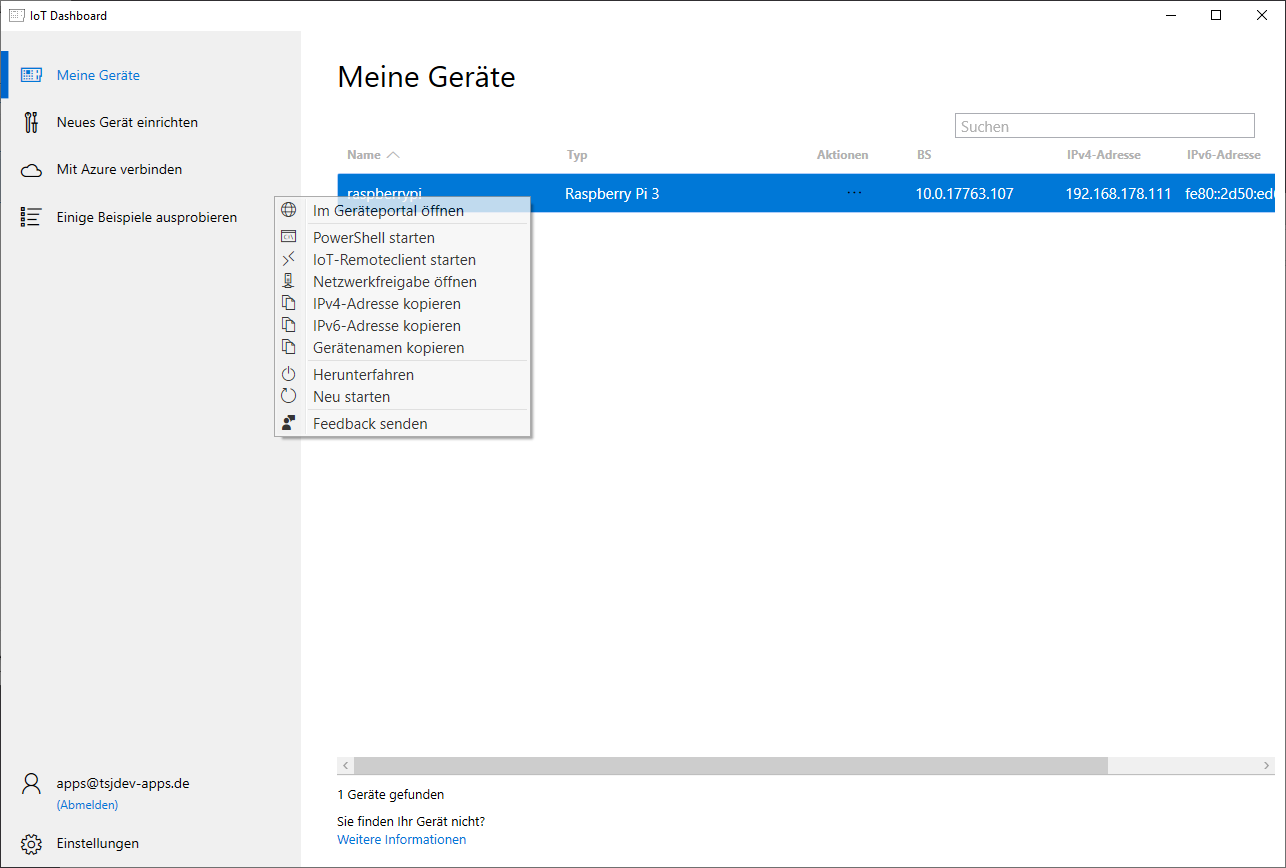The image size is (1286, 868).
Task: Click the Abmelden link
Action: pos(87,805)
